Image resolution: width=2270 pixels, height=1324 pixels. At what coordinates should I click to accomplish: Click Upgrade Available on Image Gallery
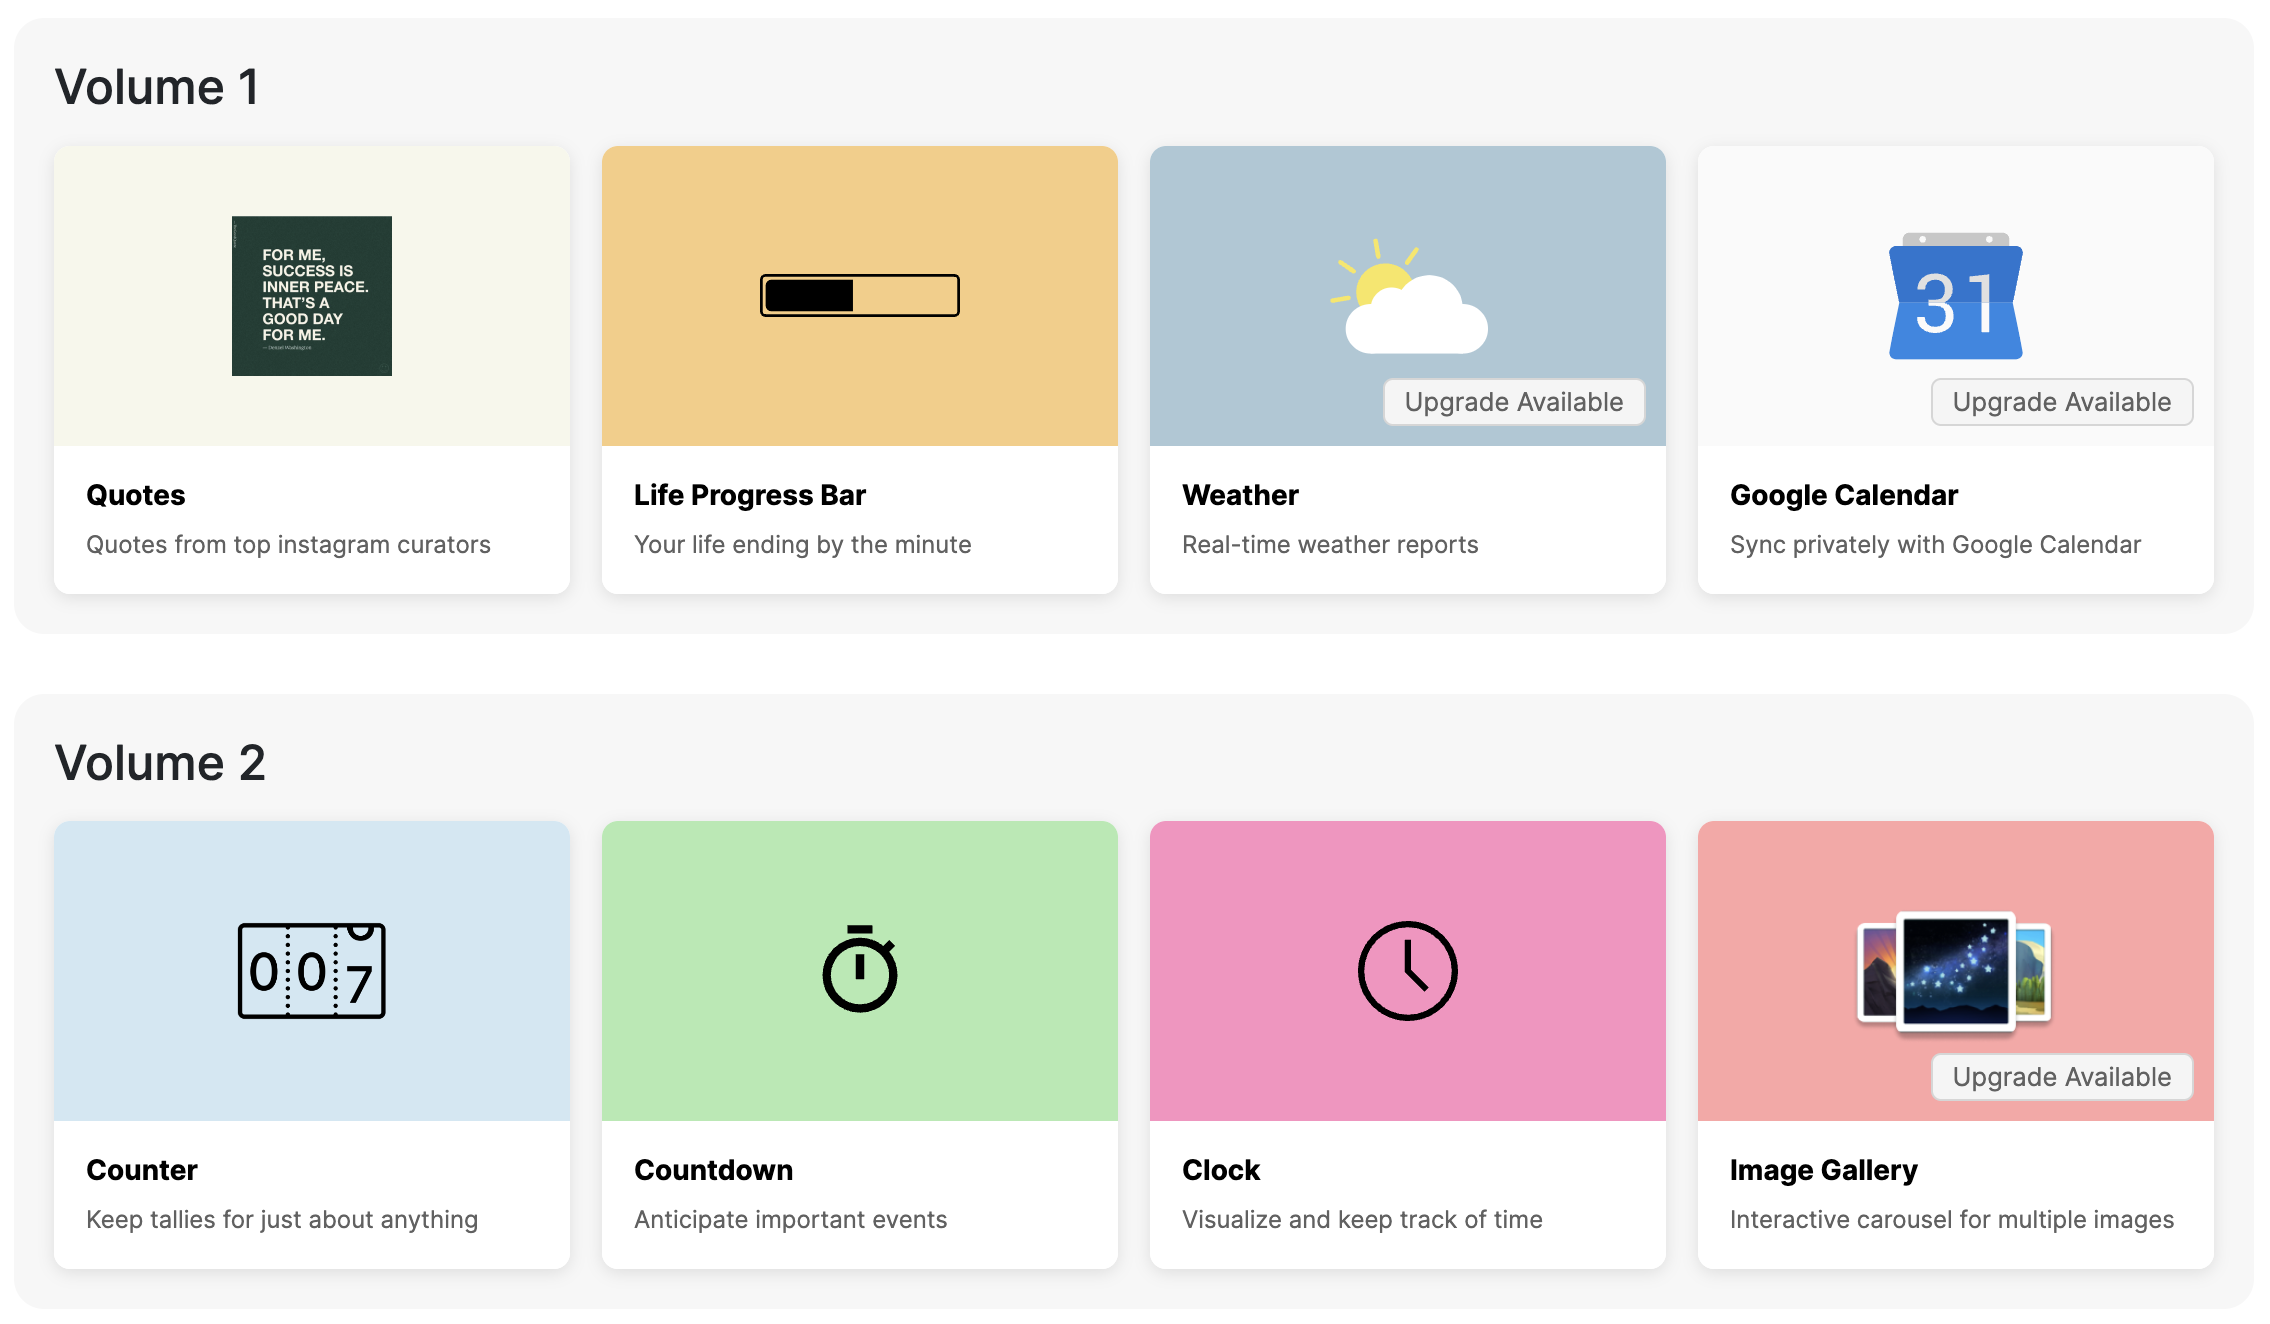coord(2061,1077)
